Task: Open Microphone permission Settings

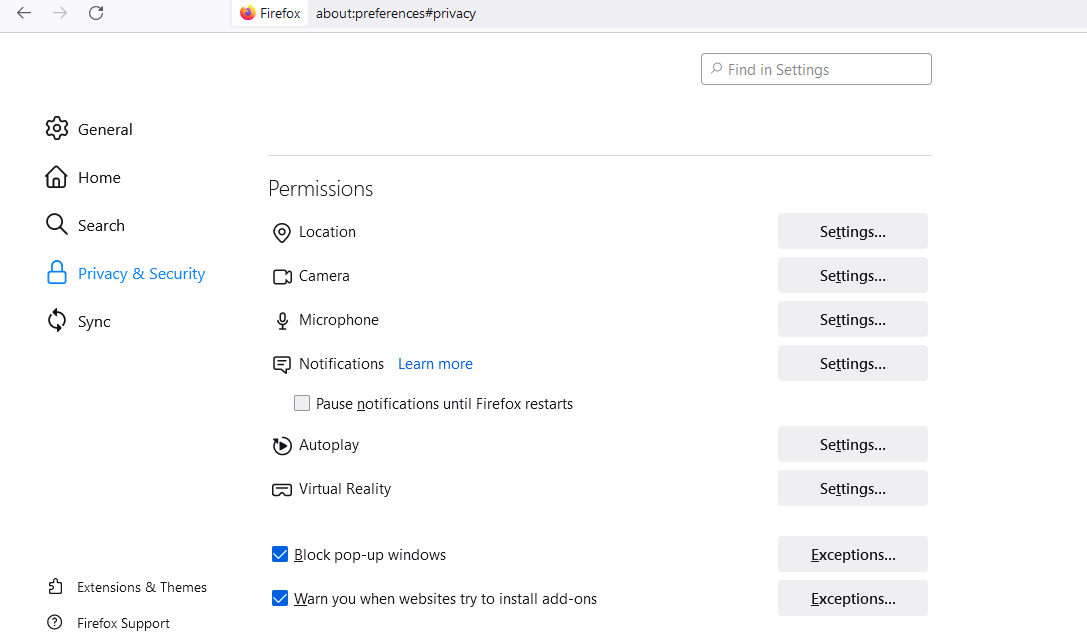Action: pos(852,319)
